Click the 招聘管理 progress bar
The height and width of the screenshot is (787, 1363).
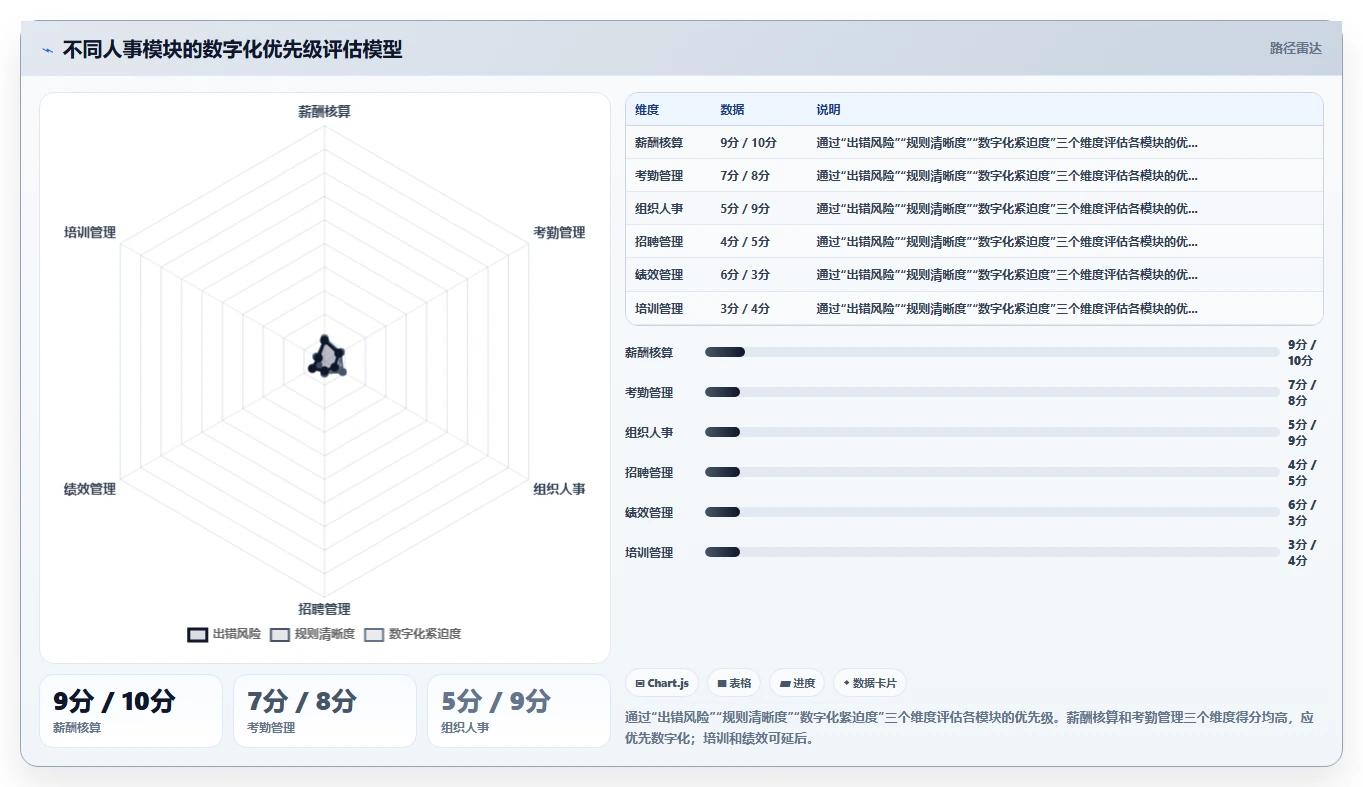992,472
